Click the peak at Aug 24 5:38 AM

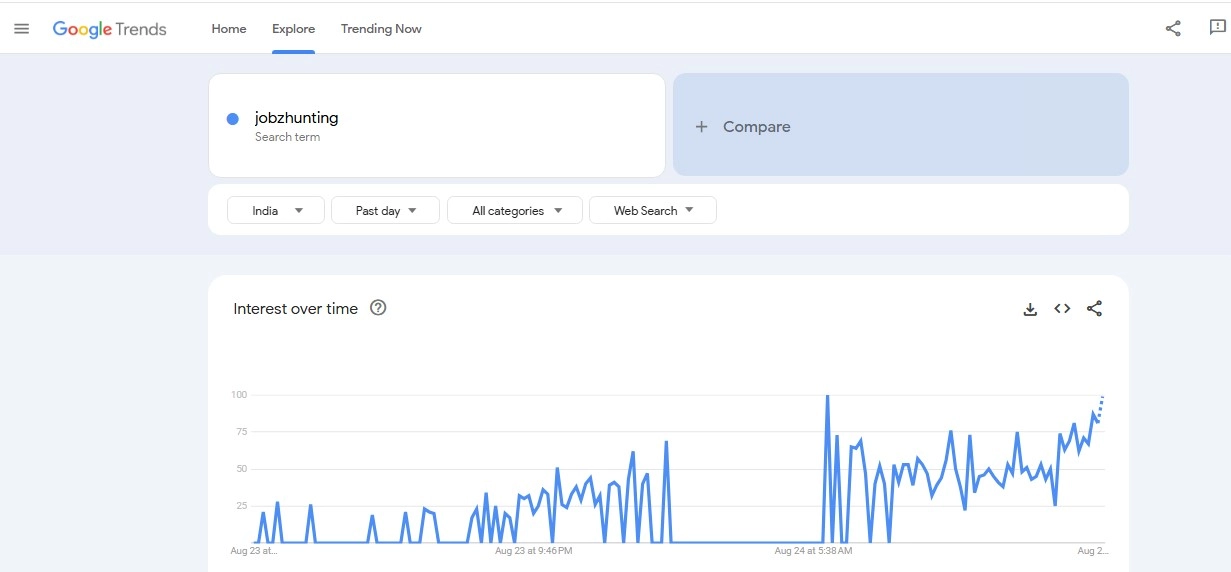point(827,397)
